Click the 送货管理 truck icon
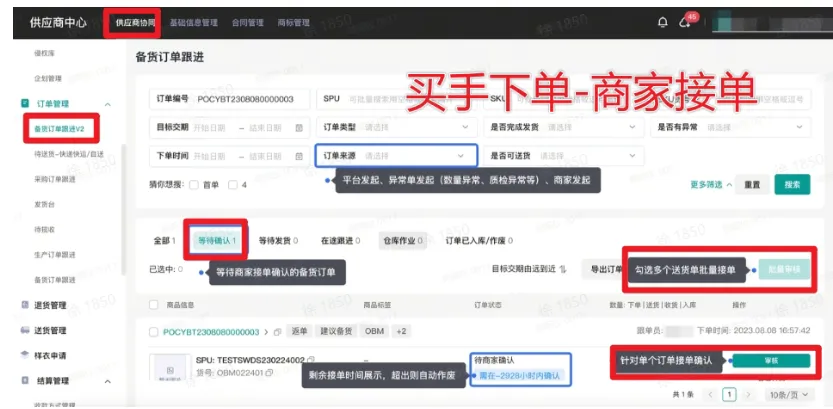The width and height of the screenshot is (833, 409). (24, 330)
